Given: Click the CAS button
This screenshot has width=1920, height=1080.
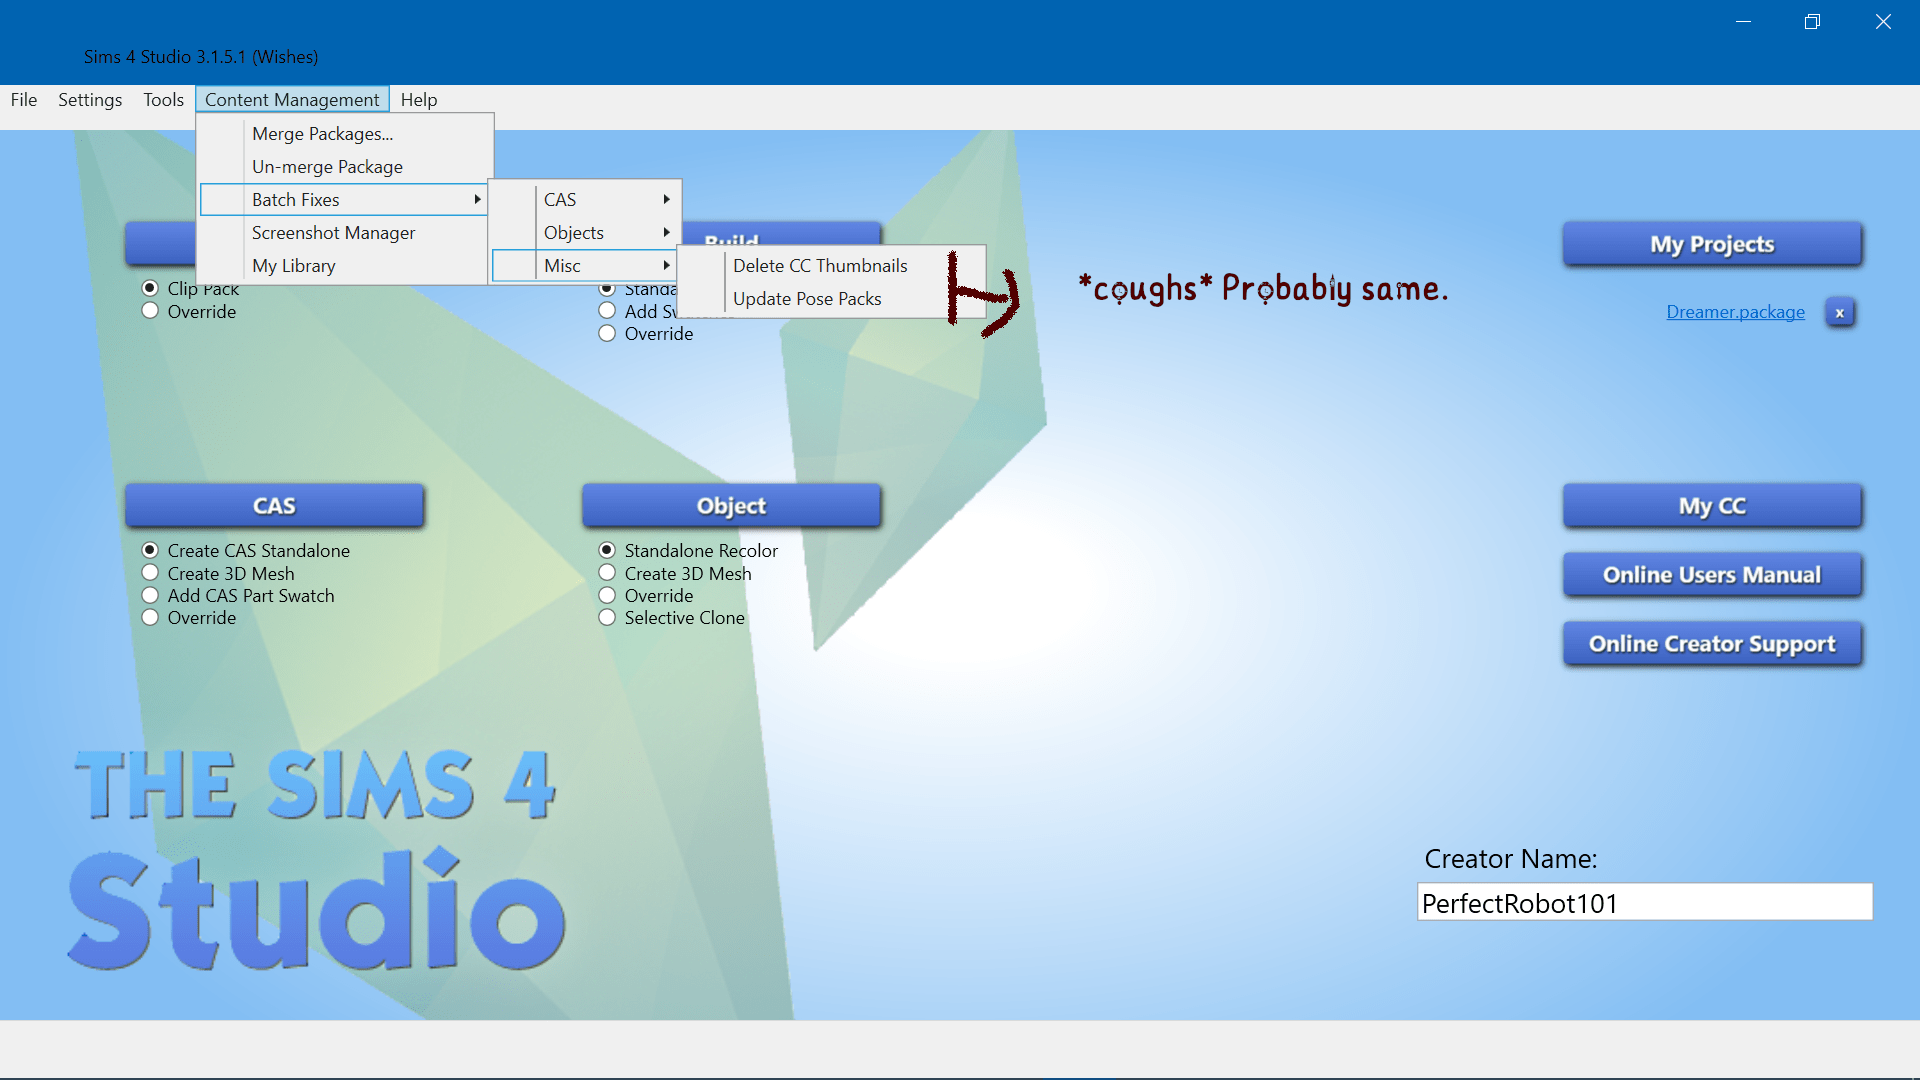Looking at the screenshot, I should [274, 505].
